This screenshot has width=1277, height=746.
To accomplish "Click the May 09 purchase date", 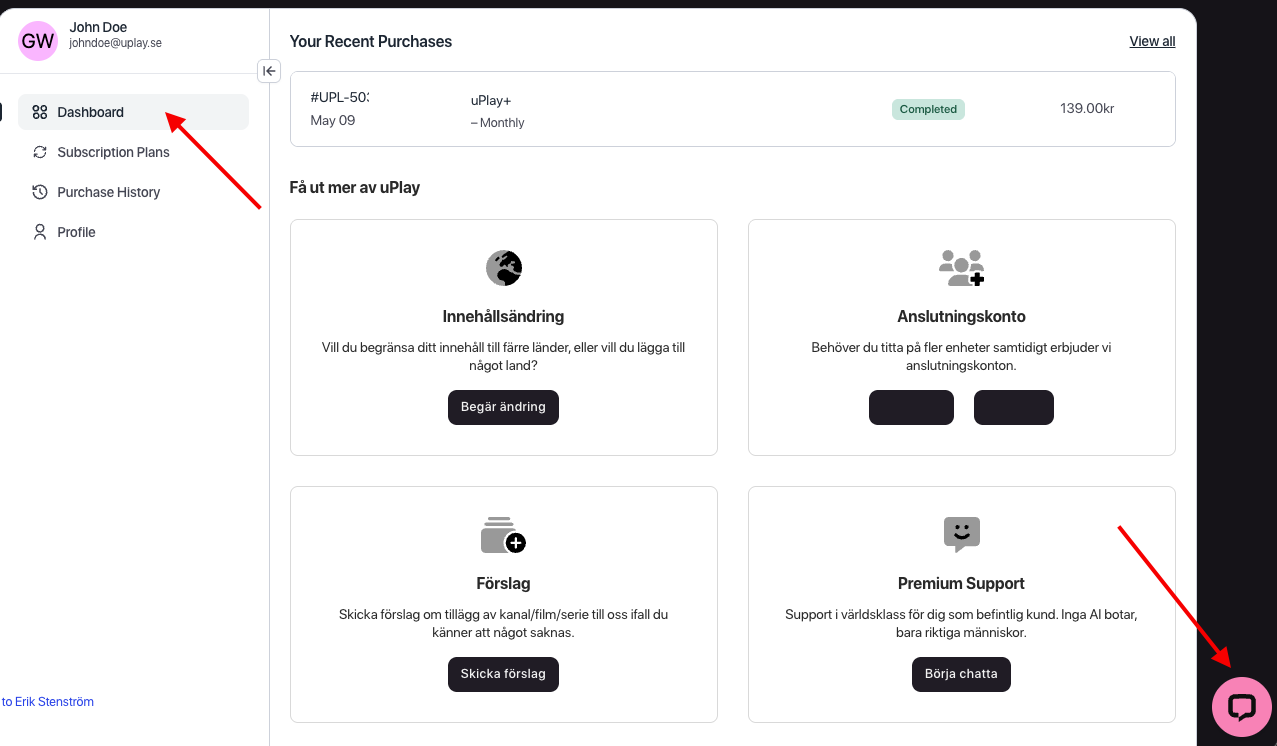I will (x=333, y=120).
